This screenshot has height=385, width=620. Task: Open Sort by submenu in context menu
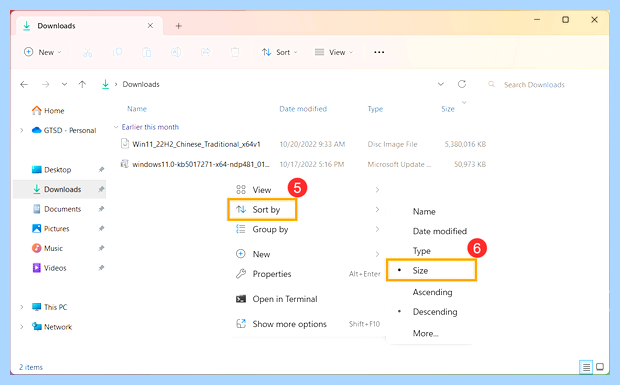click(308, 209)
